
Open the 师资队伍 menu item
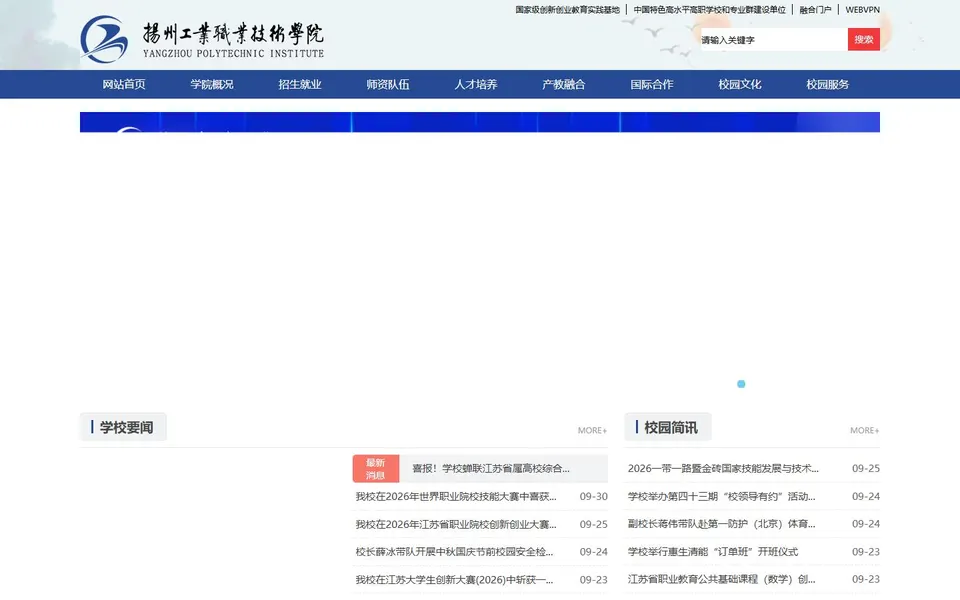click(388, 84)
